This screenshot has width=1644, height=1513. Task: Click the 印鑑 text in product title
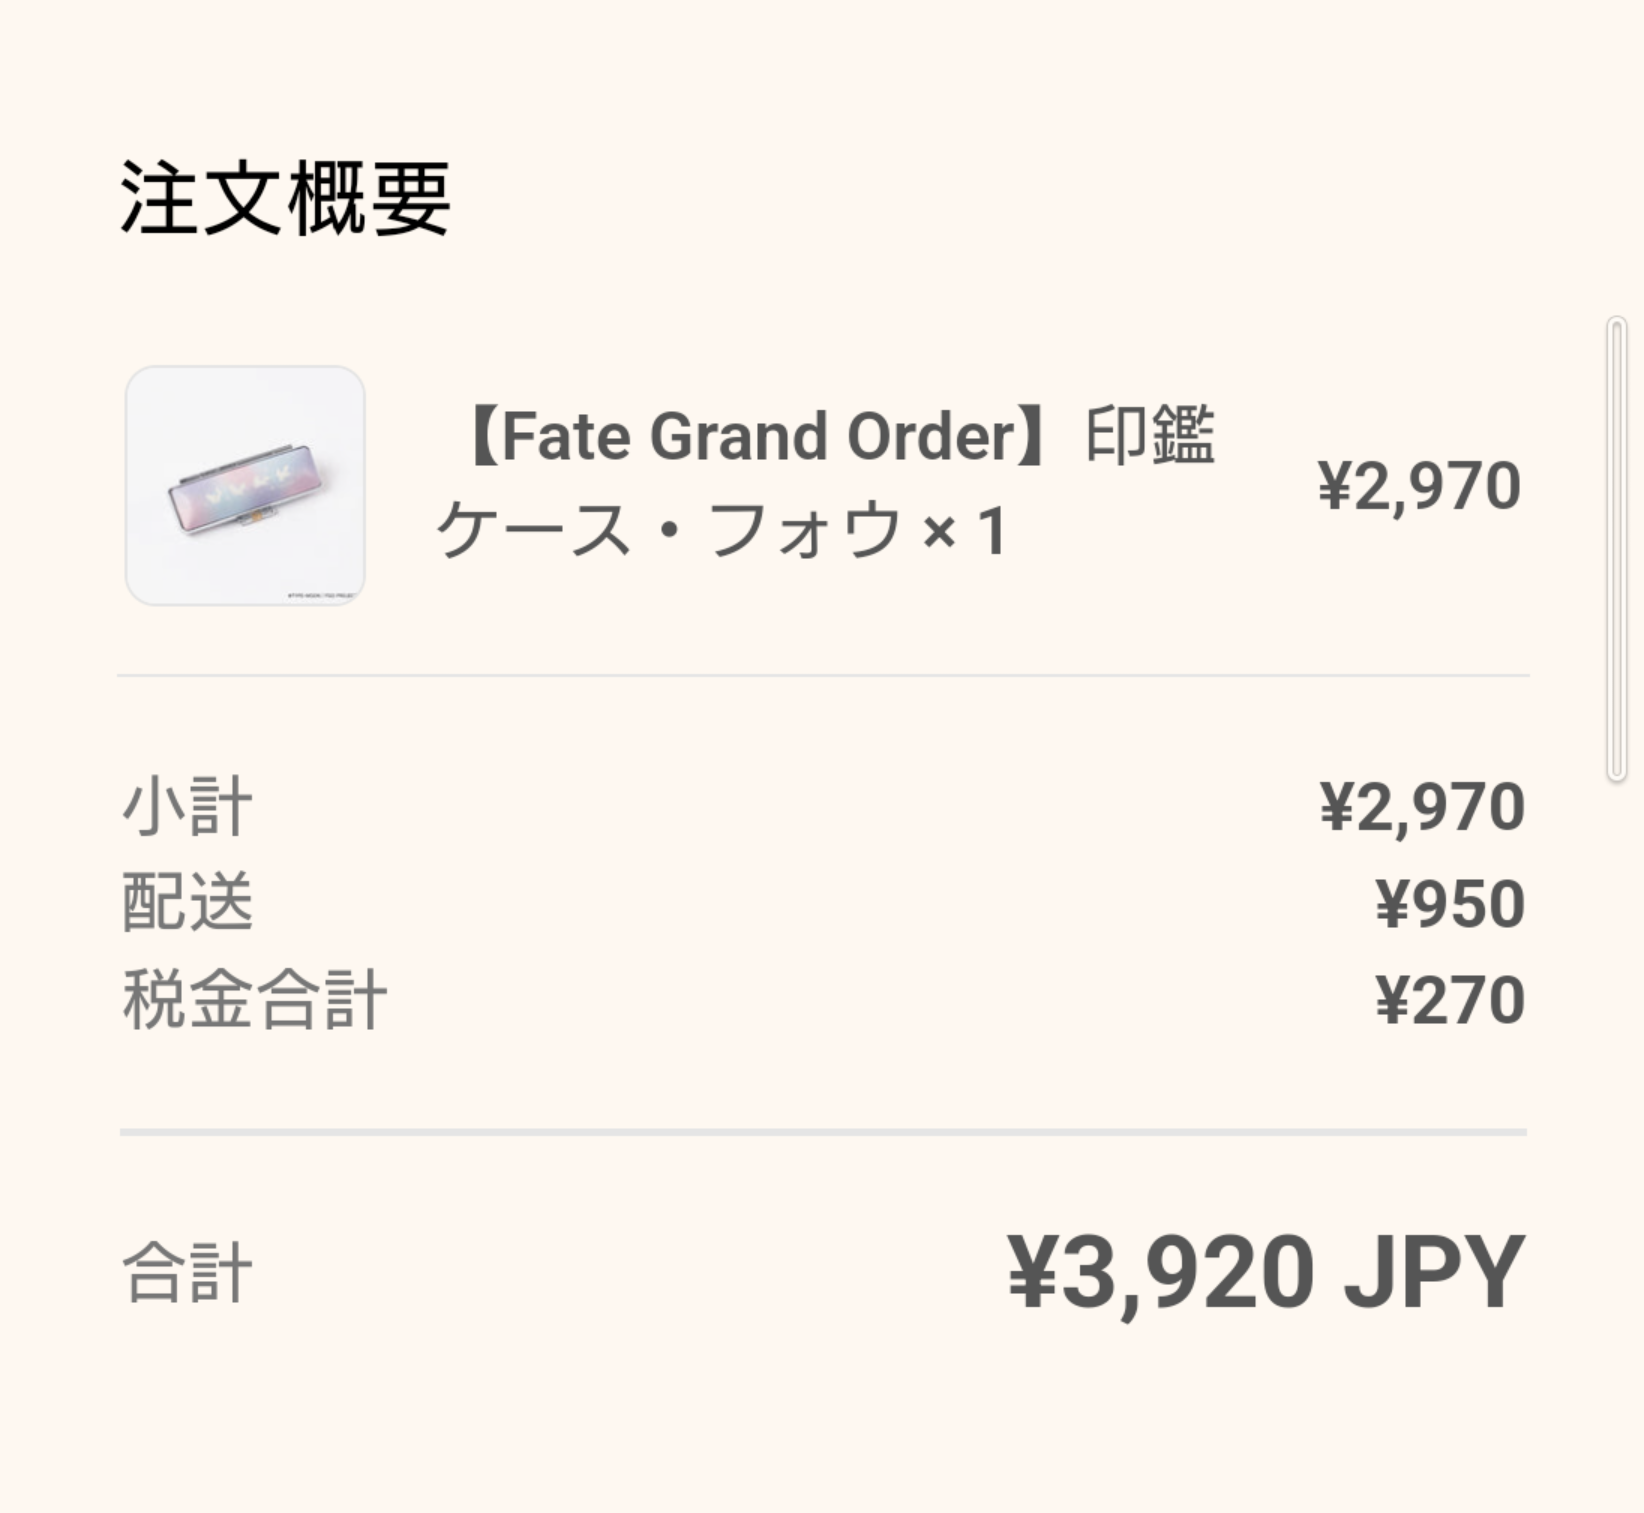pos(1150,436)
